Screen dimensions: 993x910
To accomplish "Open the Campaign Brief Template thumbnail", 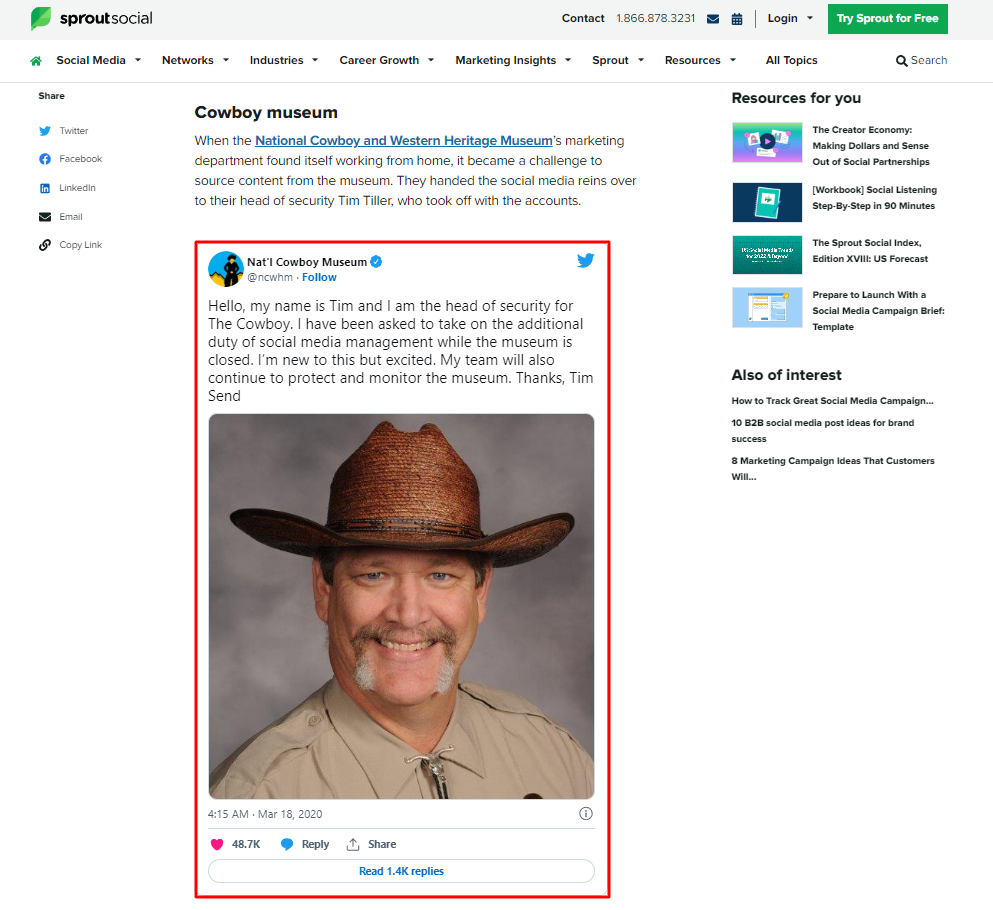I will pyautogui.click(x=767, y=308).
